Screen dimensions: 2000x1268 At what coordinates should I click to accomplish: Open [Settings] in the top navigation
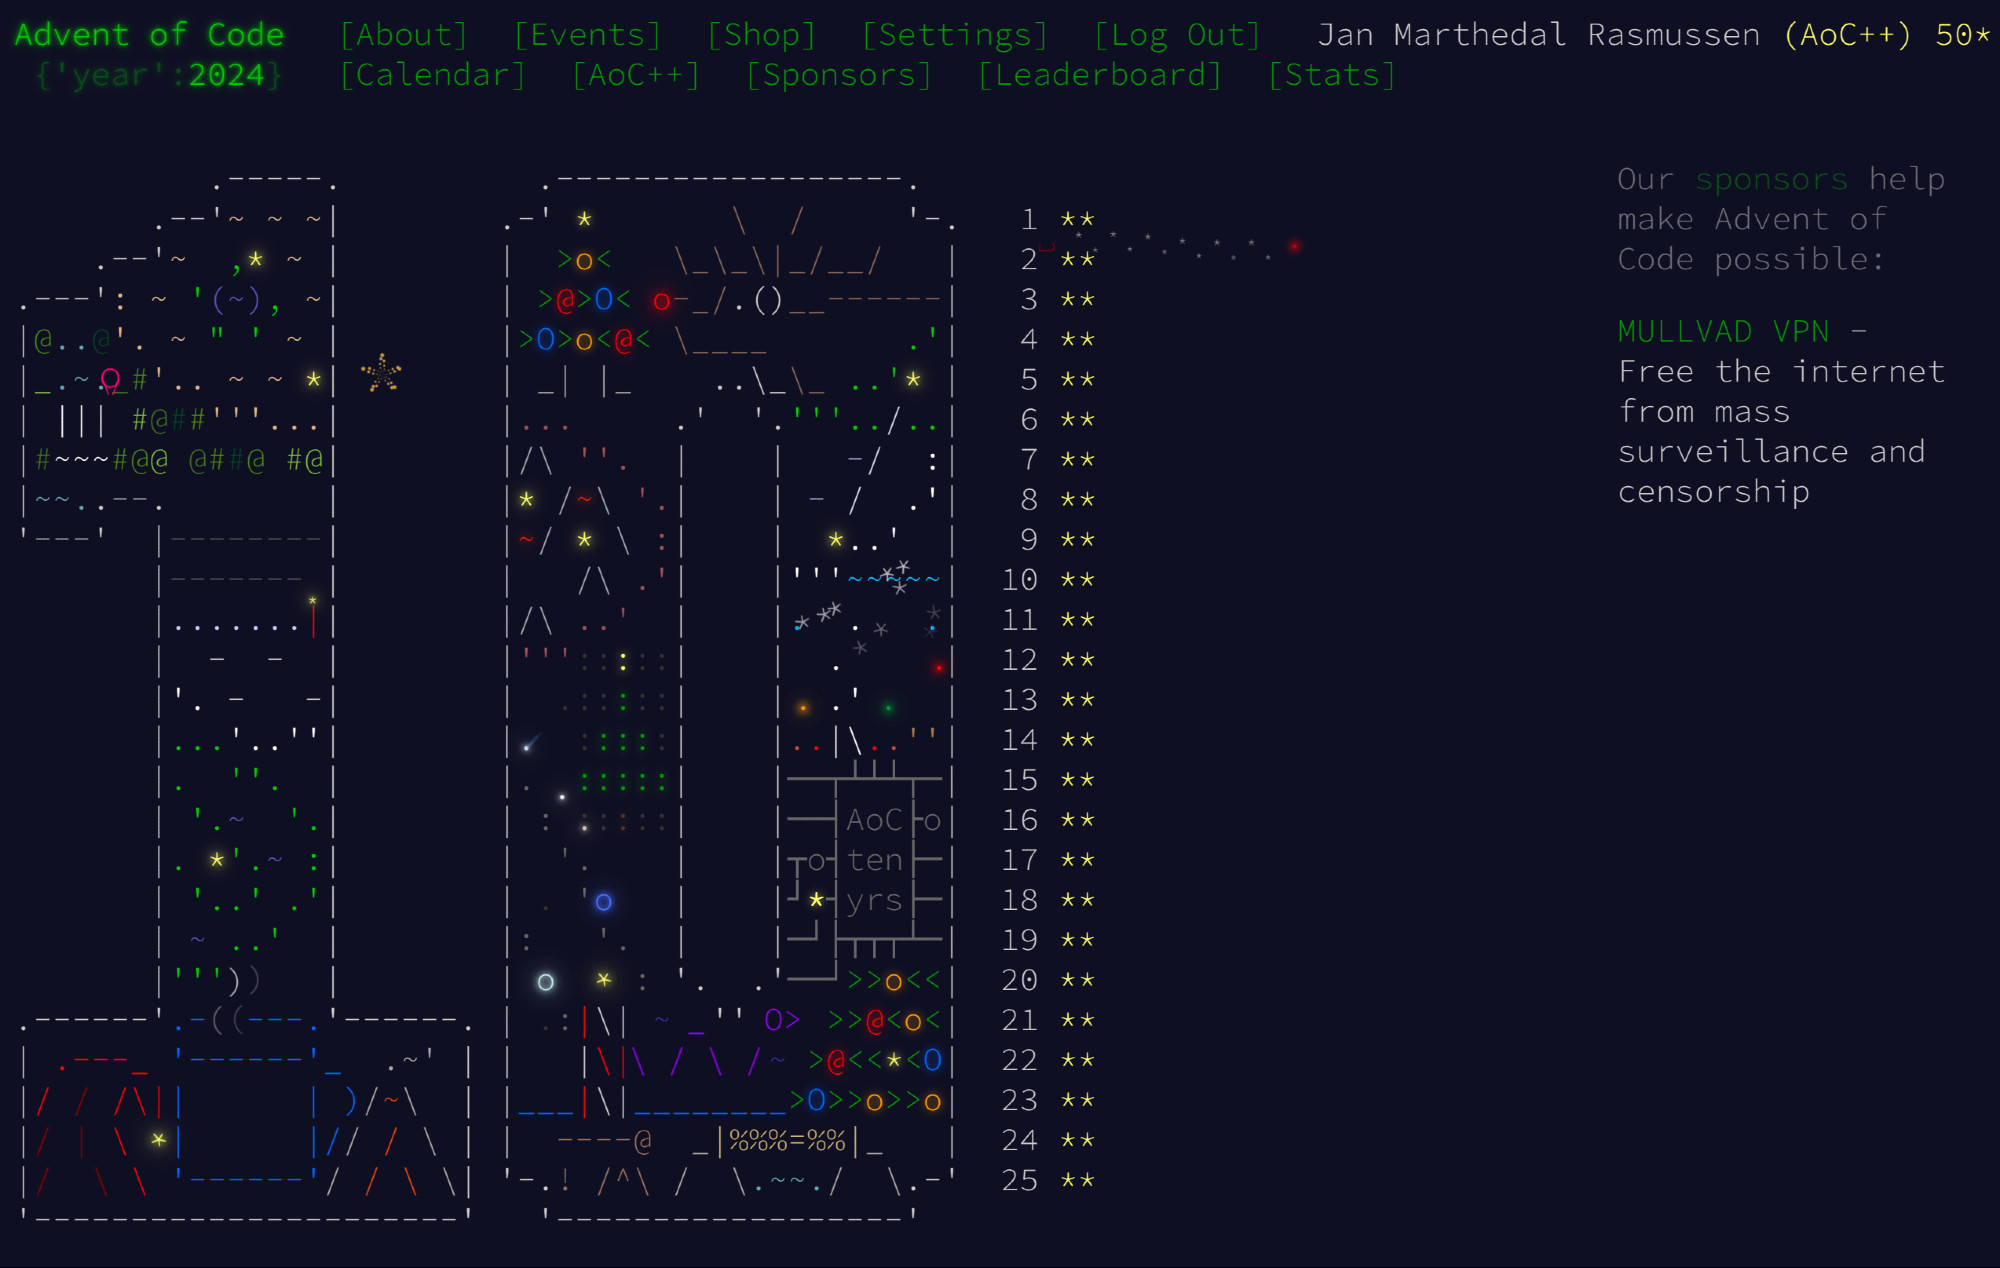tap(954, 35)
